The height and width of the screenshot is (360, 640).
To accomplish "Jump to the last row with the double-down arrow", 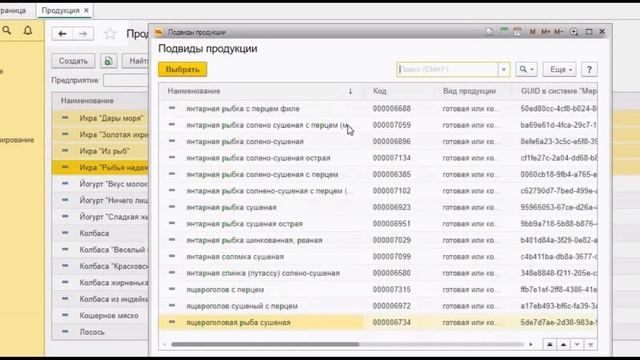I will 590,345.
